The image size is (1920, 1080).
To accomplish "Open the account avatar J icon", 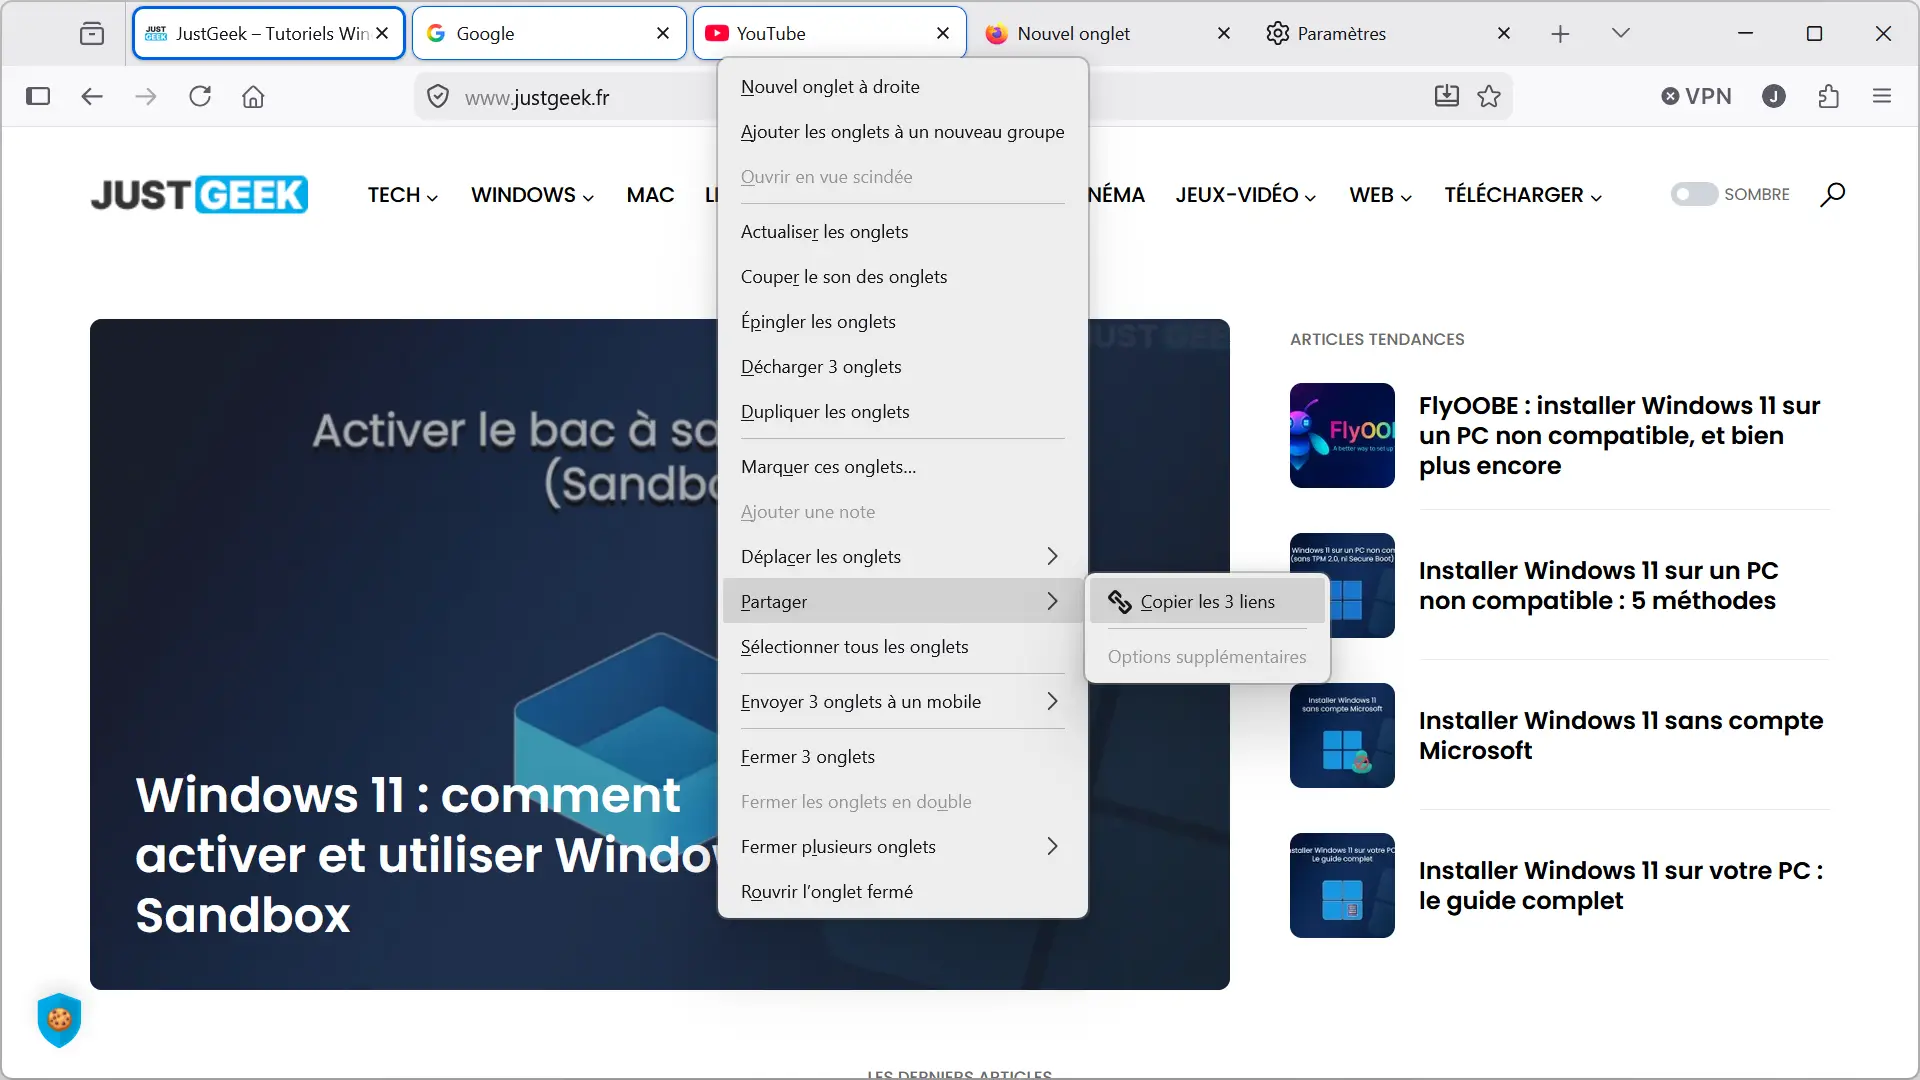I will tap(1774, 96).
